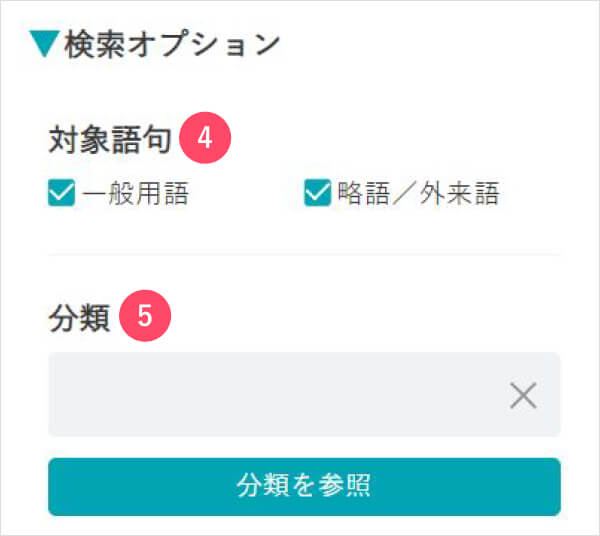This screenshot has height=536, width=600.
Task: Click the 略語／外来語 label text
Action: click(x=419, y=193)
